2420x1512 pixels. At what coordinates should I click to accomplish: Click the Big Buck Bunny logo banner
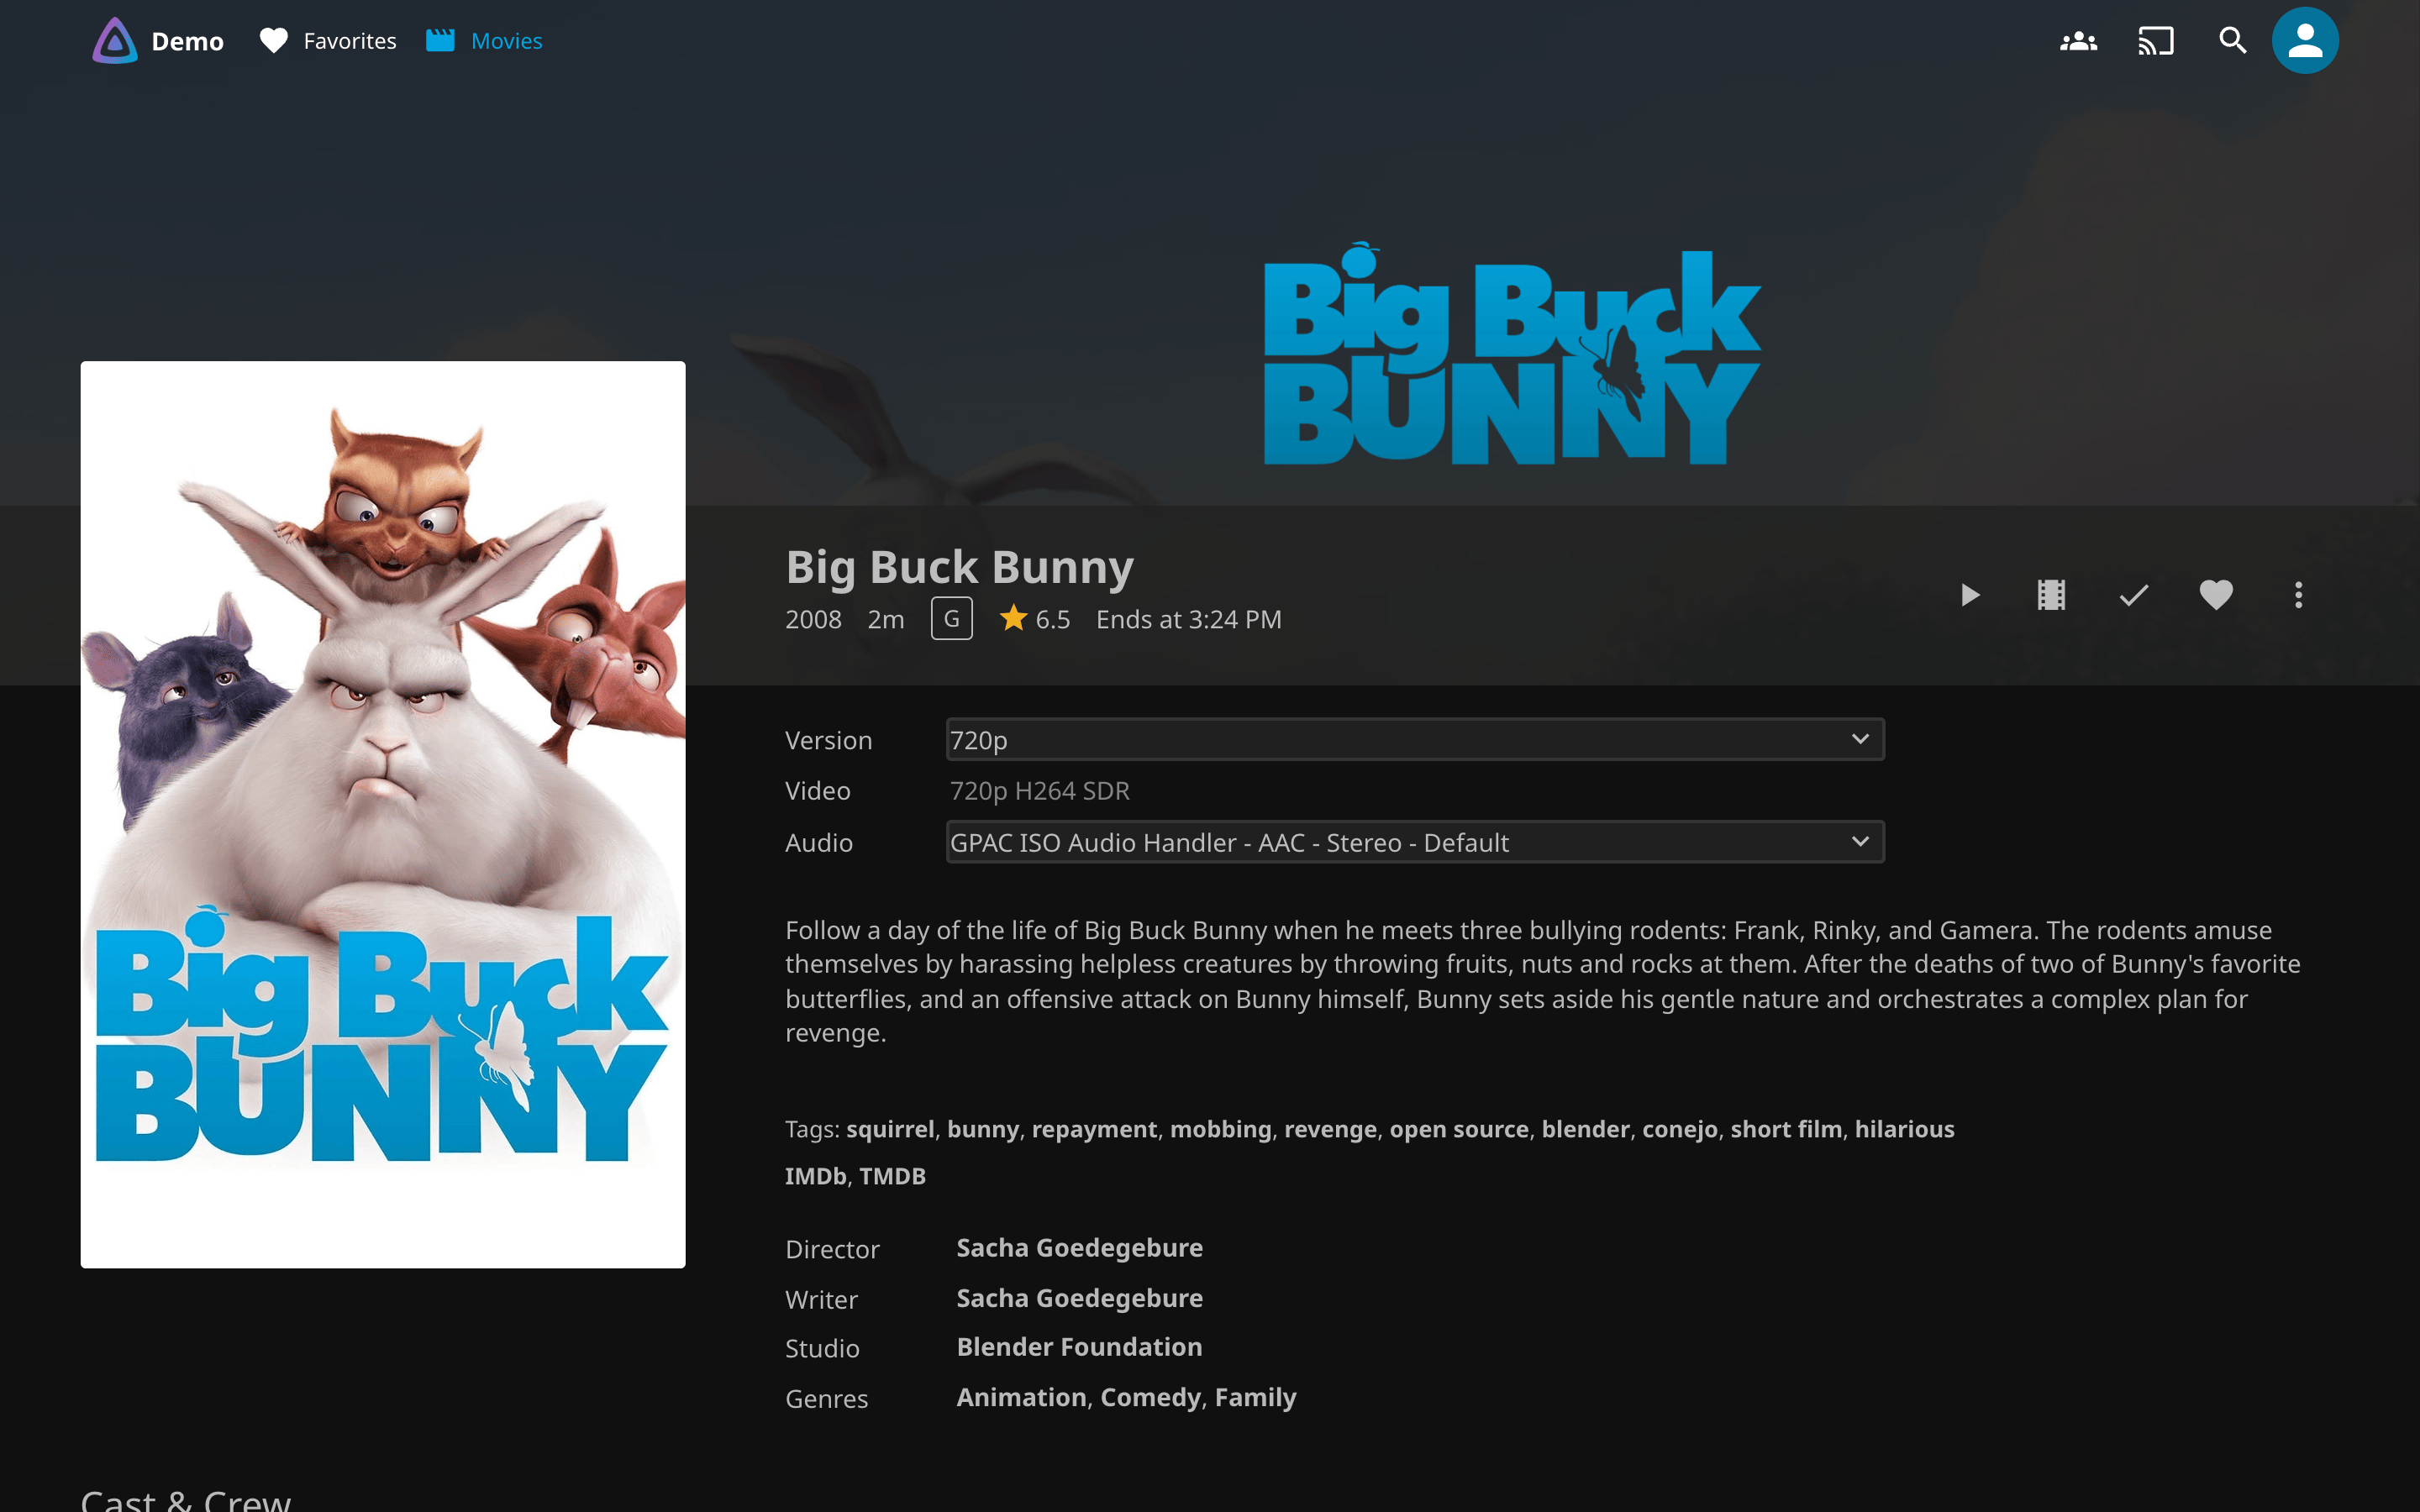tap(1512, 354)
